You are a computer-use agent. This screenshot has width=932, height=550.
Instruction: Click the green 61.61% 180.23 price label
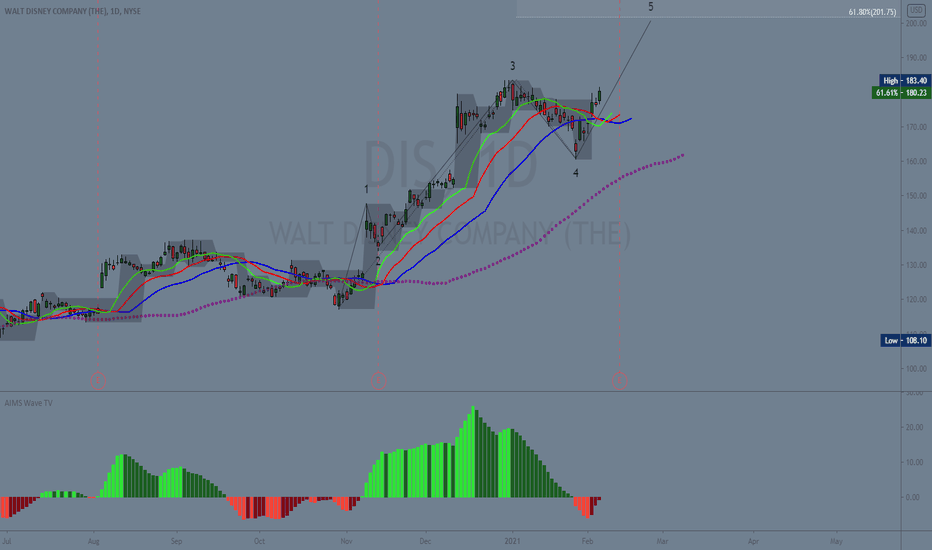click(900, 93)
